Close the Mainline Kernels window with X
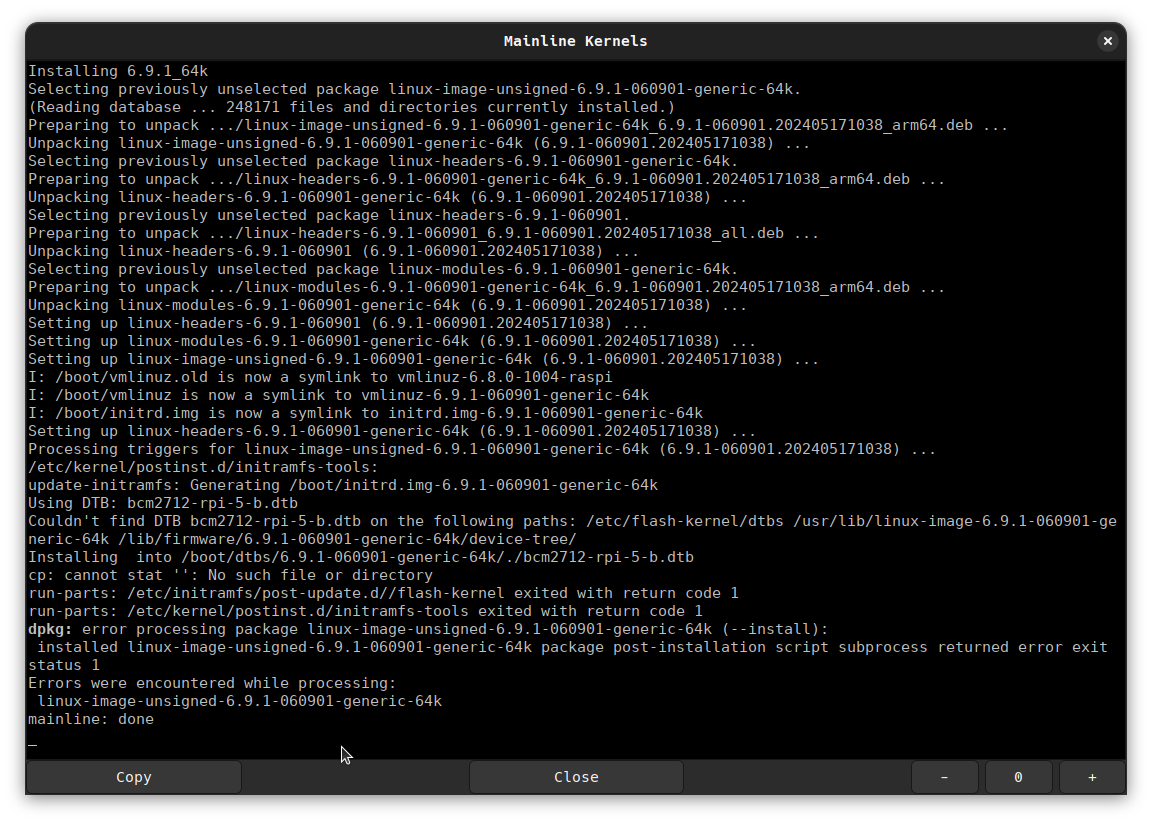The height and width of the screenshot is (823, 1152). 1108,41
